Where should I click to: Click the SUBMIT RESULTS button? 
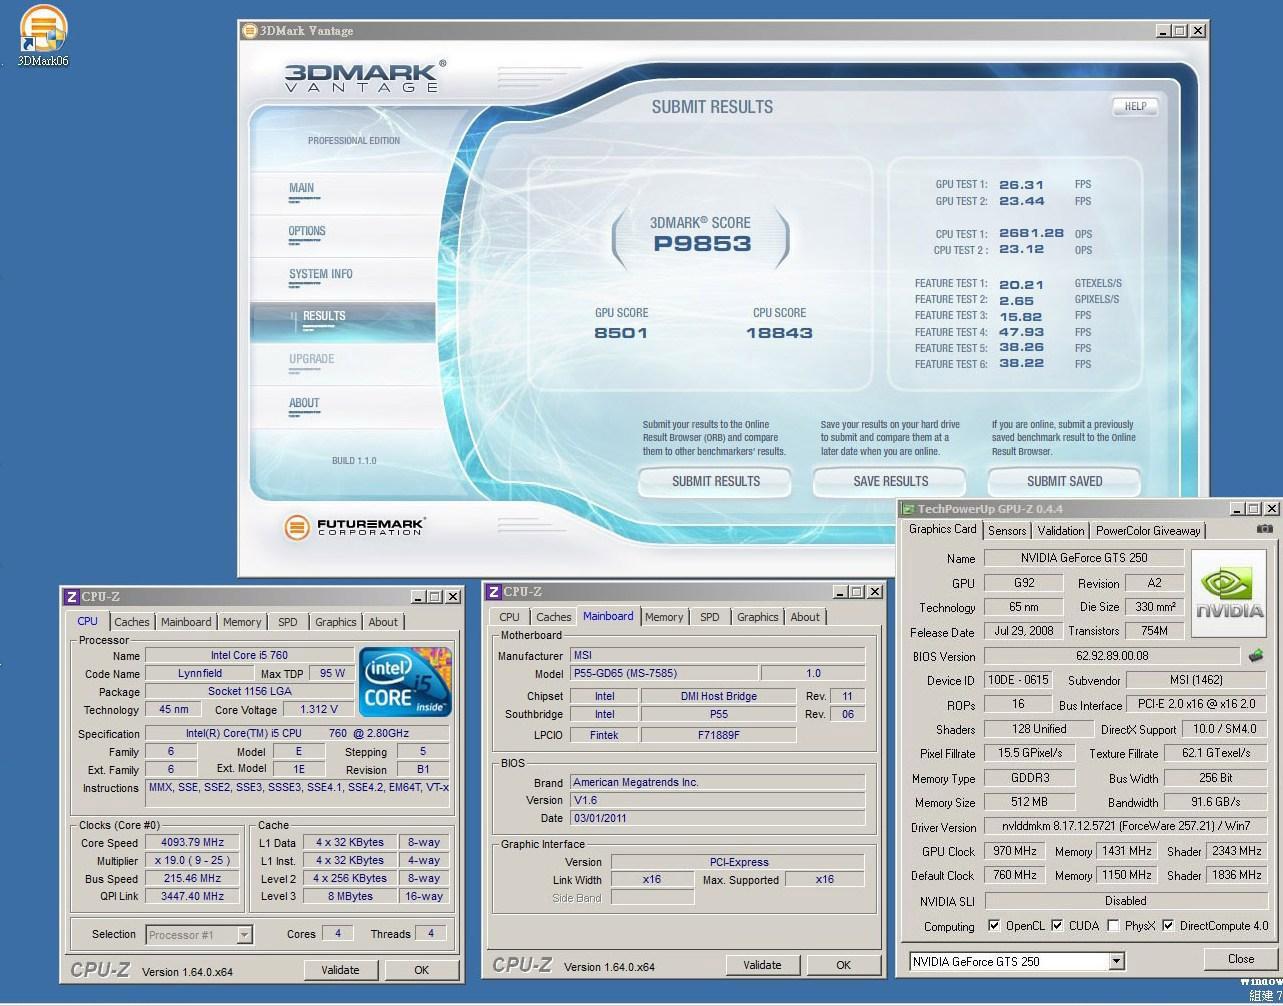(716, 482)
